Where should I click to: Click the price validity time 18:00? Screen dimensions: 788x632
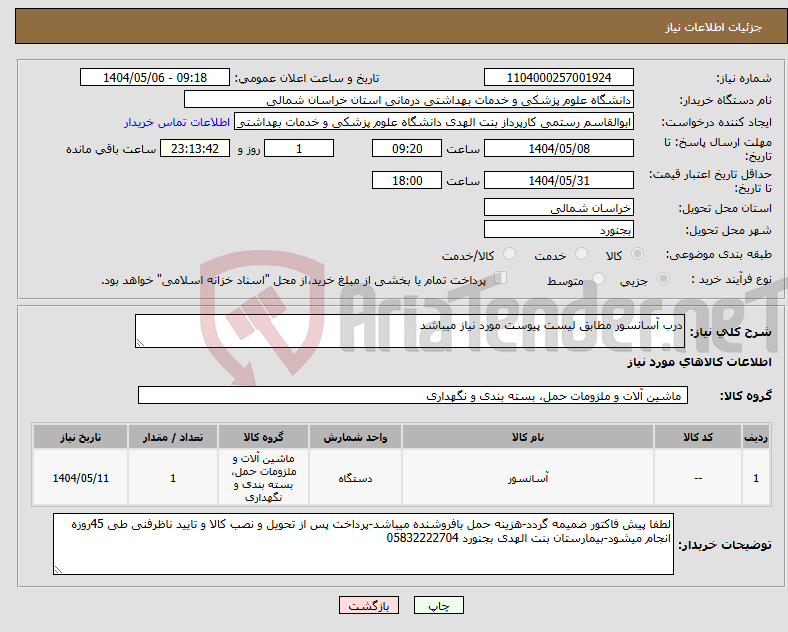click(407, 180)
